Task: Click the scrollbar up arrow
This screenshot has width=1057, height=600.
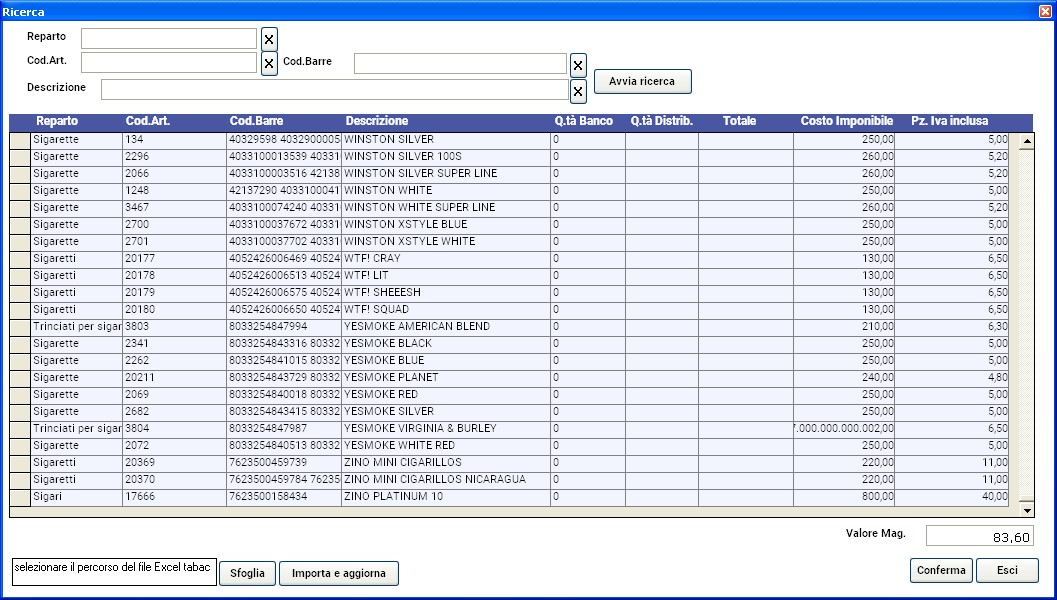Action: click(1025, 141)
